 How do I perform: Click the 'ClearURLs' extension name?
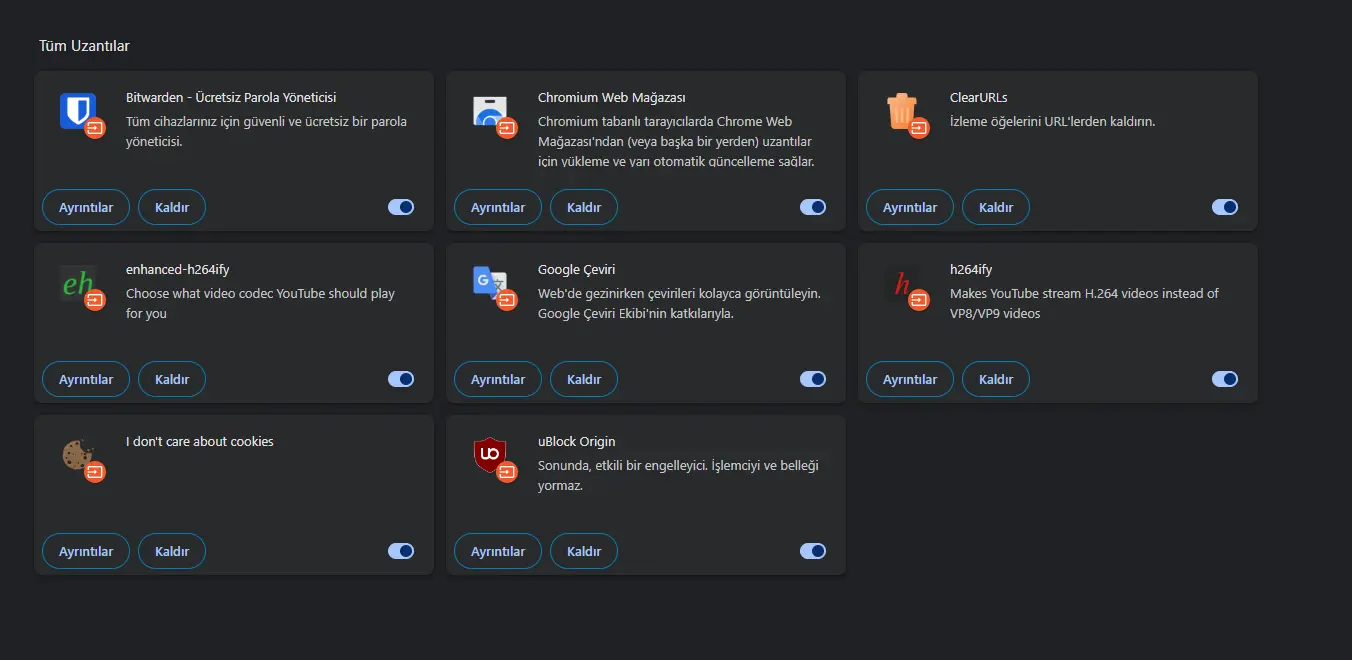[x=979, y=98]
